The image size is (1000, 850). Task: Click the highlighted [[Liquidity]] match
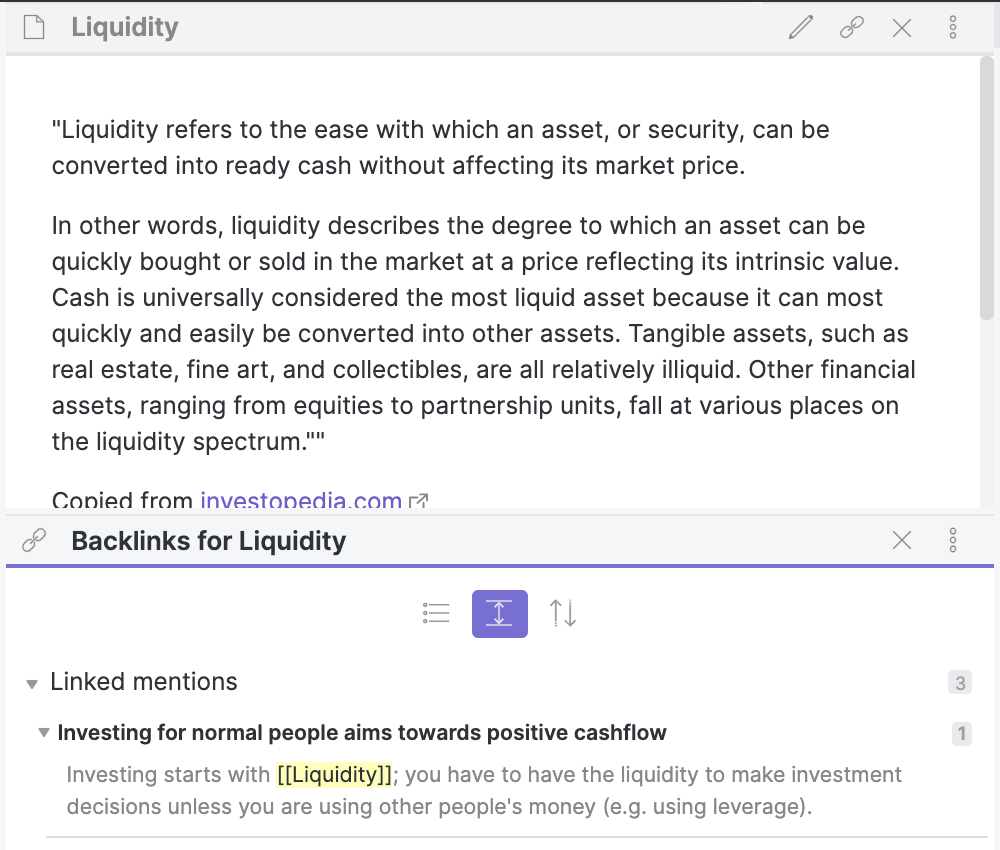tap(334, 775)
